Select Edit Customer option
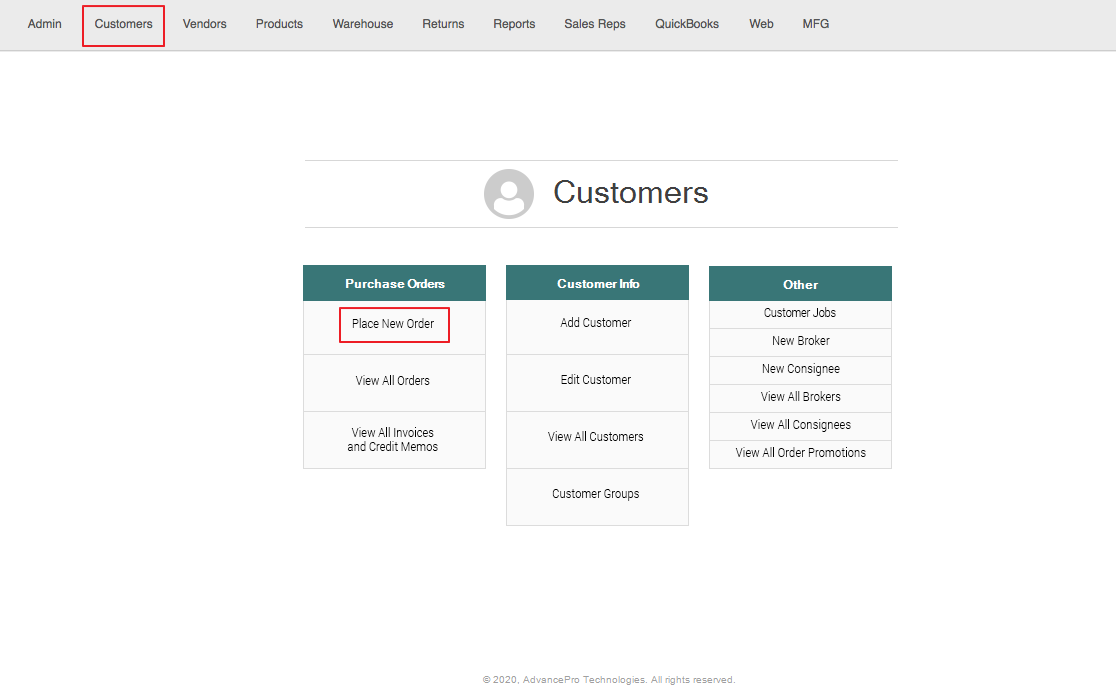Screen dimensions: 1116x692 596,380
